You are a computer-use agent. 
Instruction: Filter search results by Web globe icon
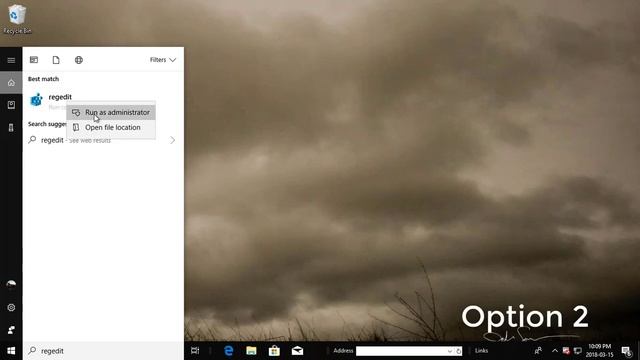point(79,60)
